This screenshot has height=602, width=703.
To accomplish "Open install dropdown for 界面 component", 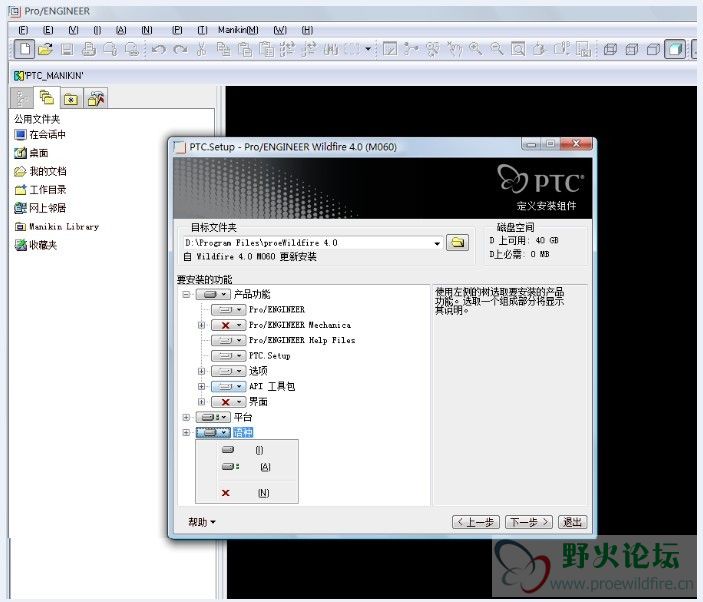I will coord(228,402).
